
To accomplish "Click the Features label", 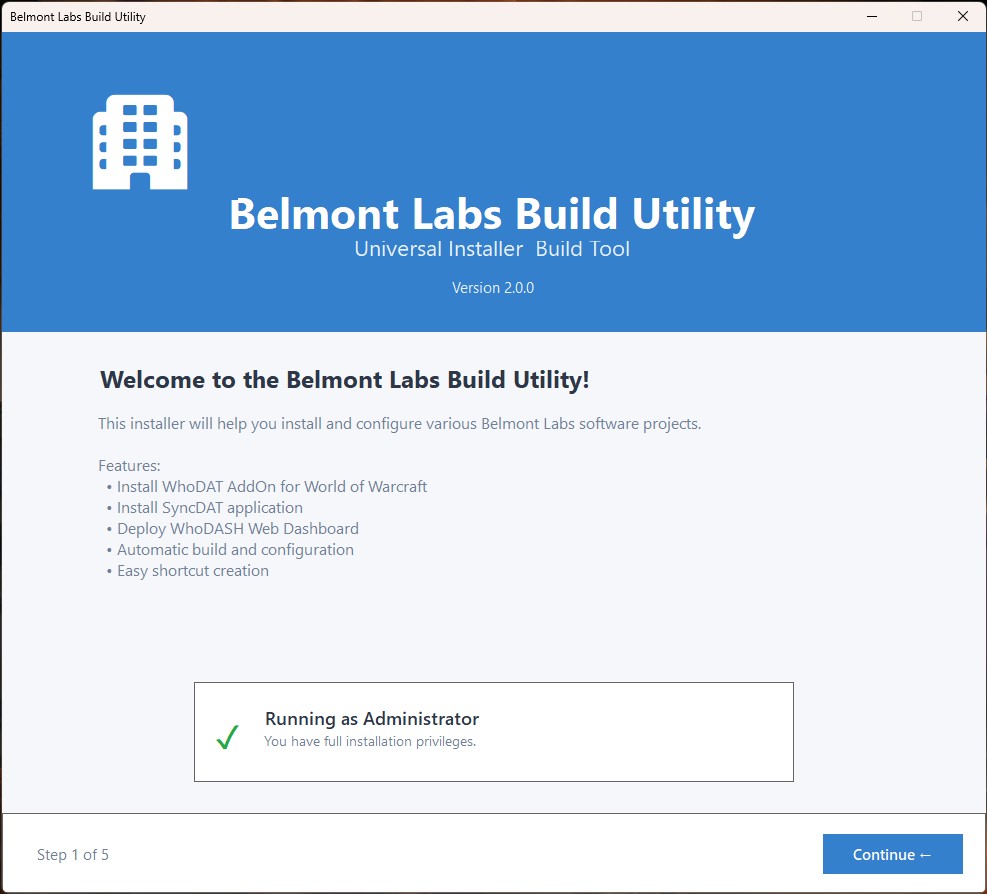I will tap(129, 466).
